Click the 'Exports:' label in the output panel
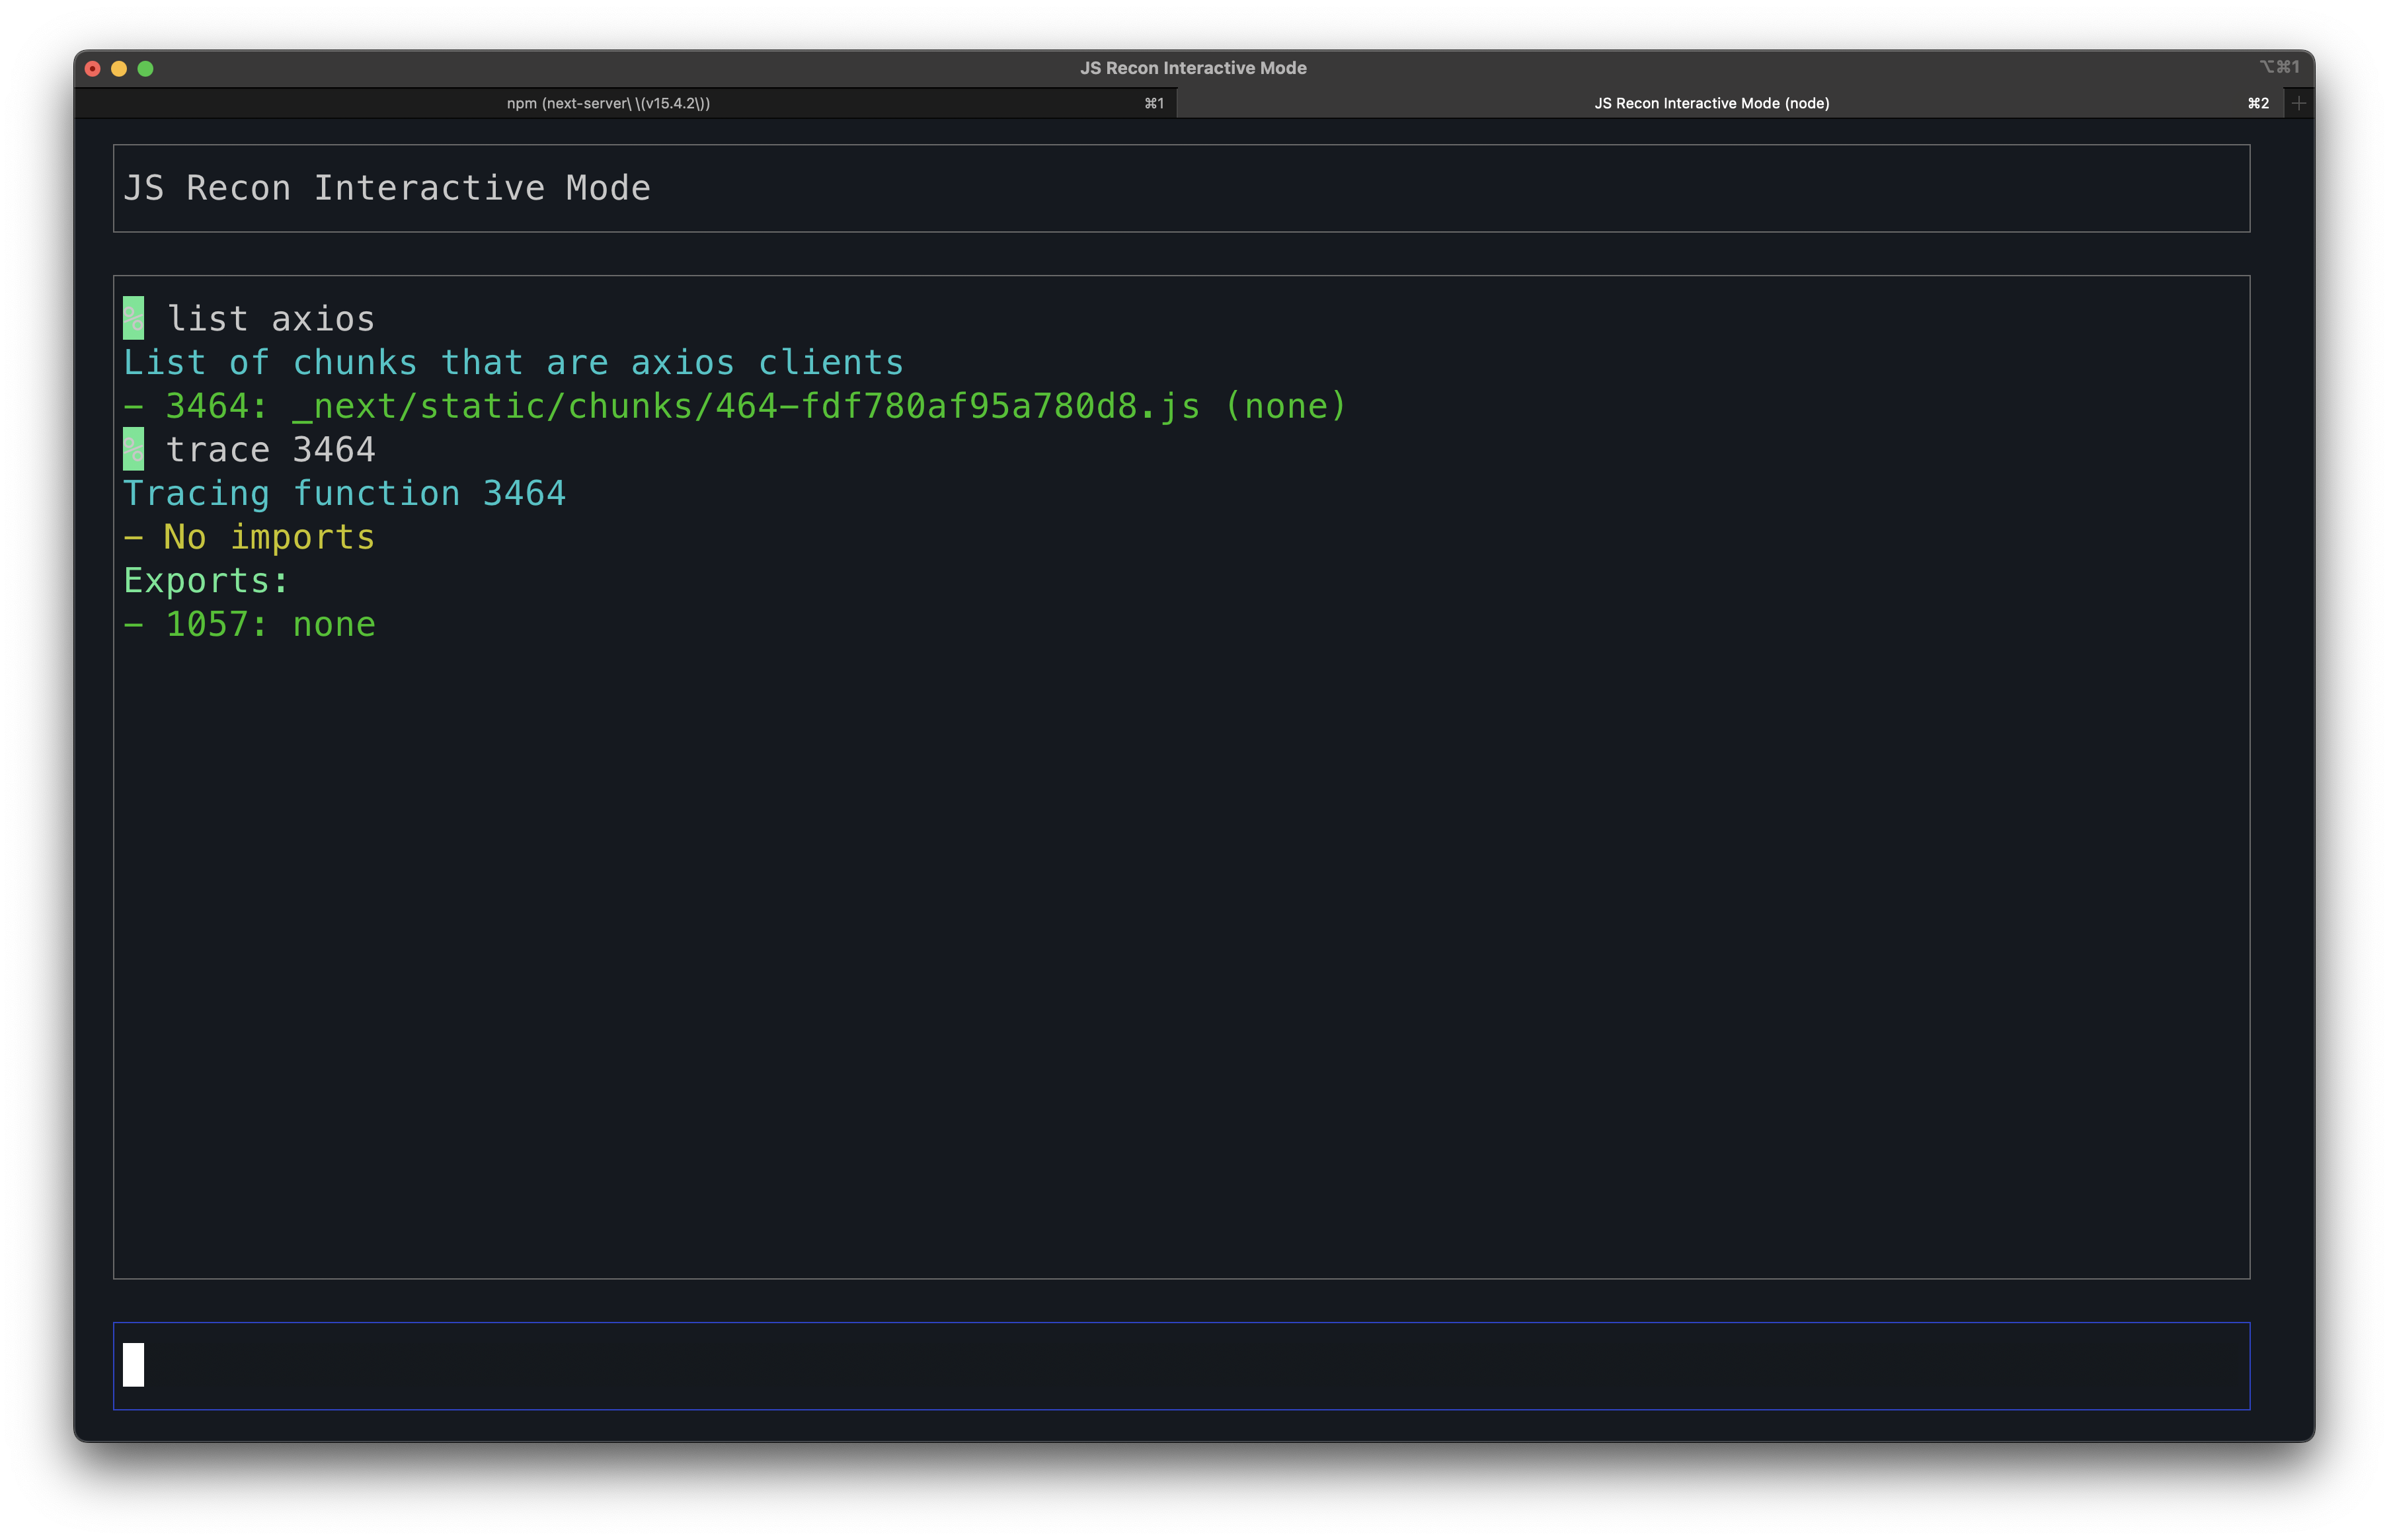 (205, 580)
